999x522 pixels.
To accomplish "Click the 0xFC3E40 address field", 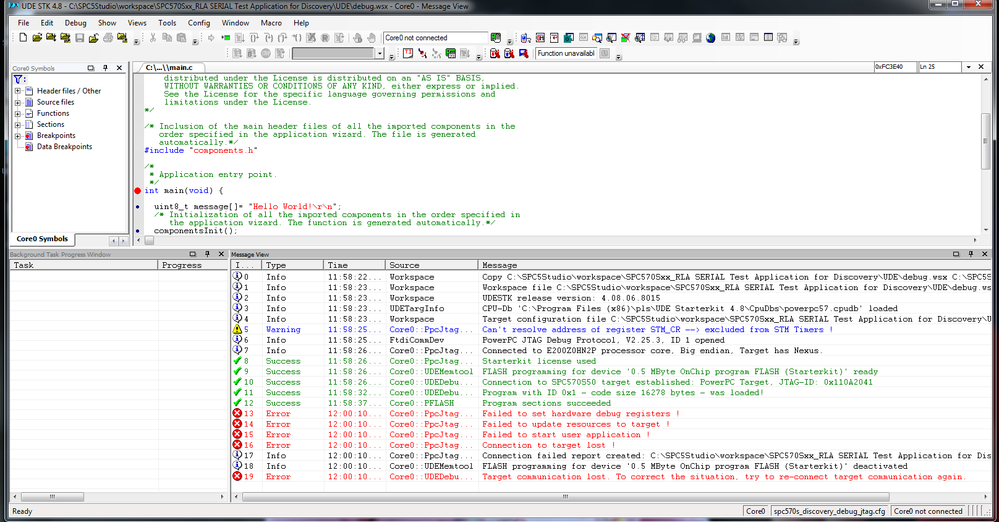I will tap(895, 67).
